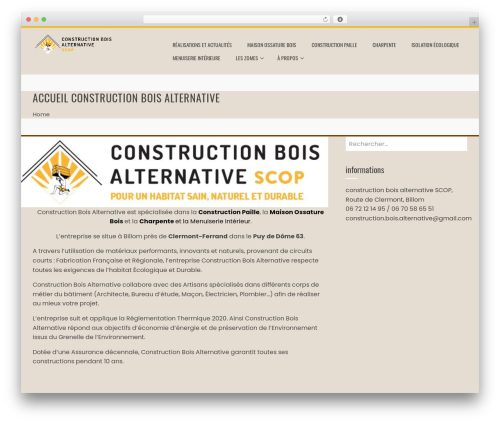Open the Construction Paille menu item

[334, 45]
